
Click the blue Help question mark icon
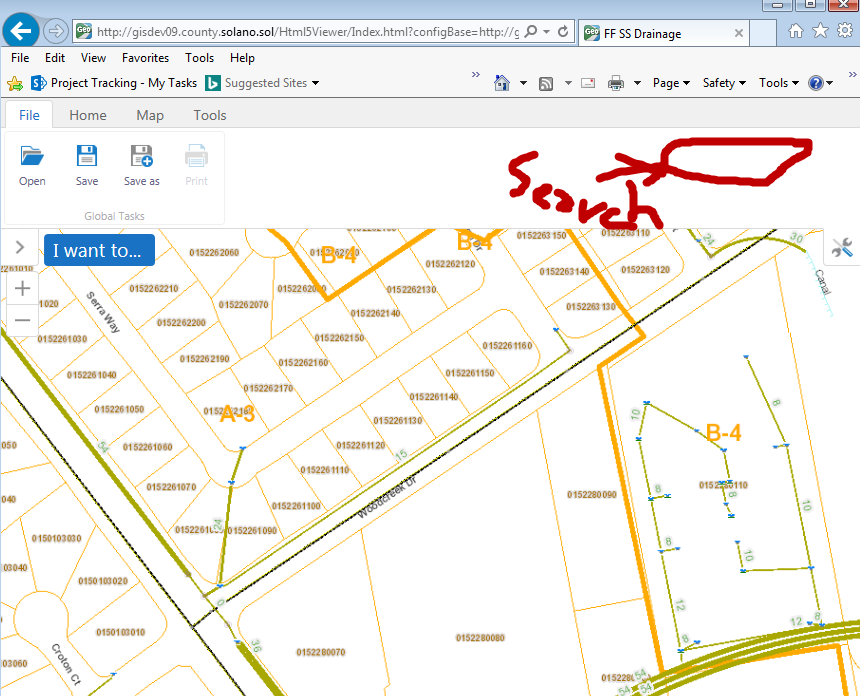816,83
